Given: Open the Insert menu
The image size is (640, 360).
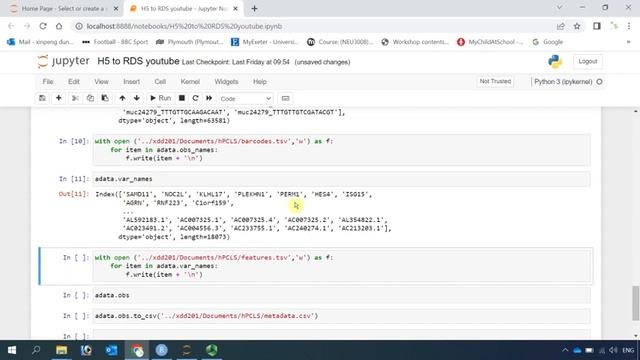Looking at the screenshot, I should [131, 82].
